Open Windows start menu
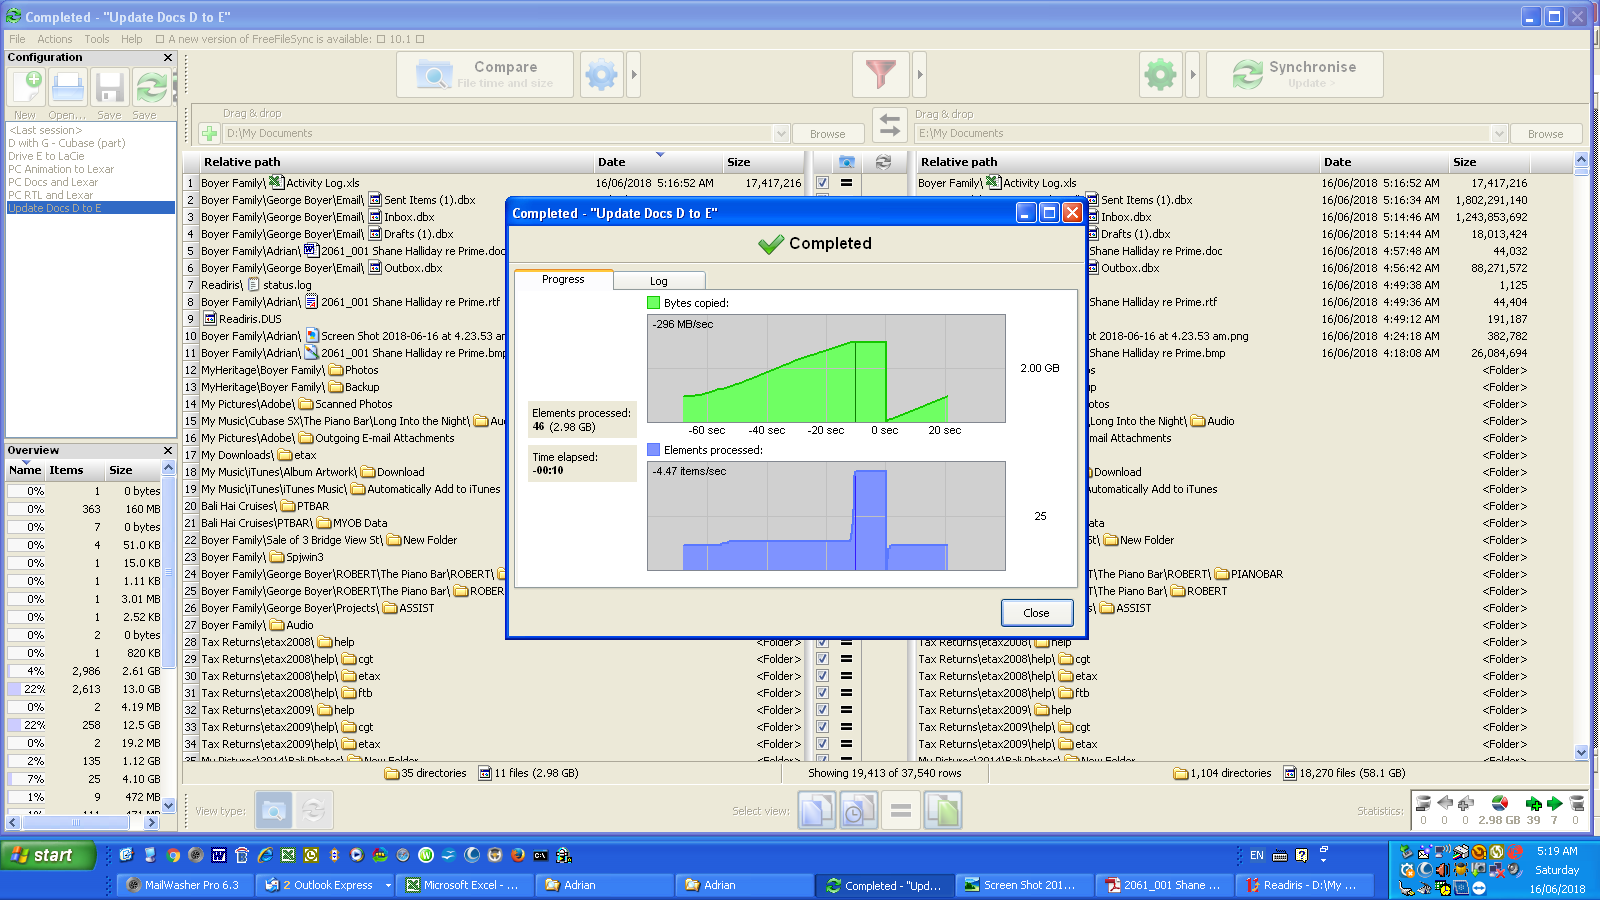Screen dimensions: 1600x900 (47, 855)
